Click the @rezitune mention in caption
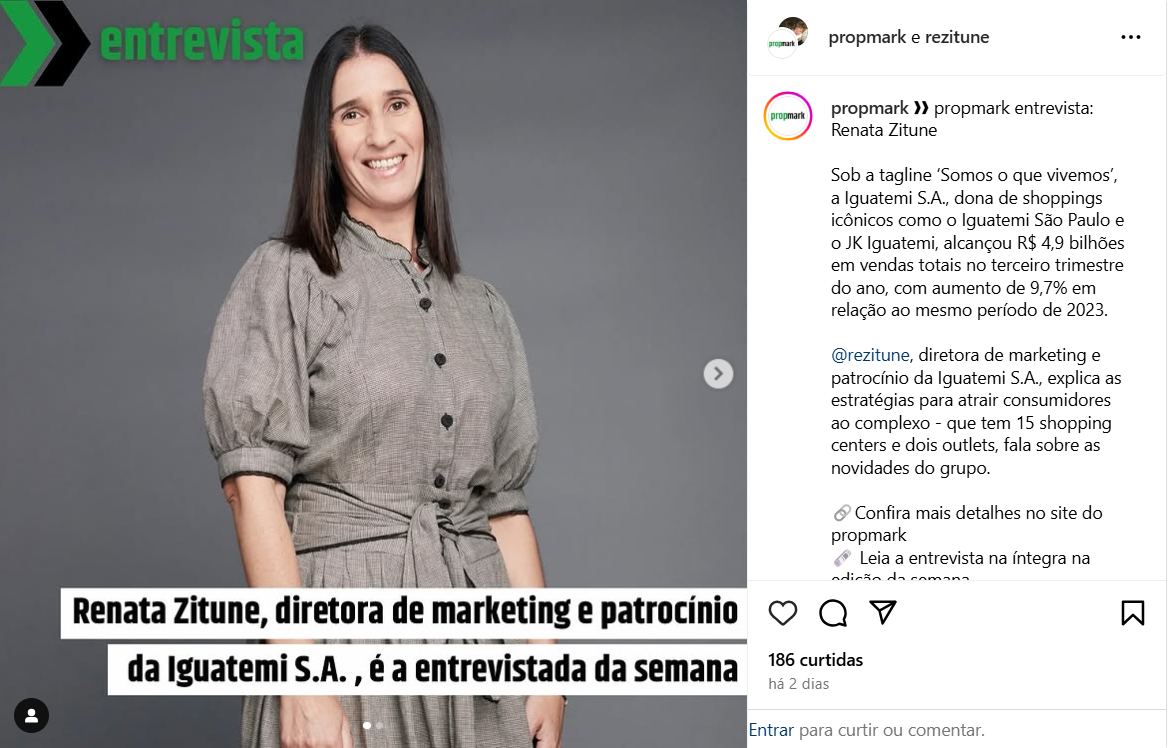Viewport: 1169px width, 748px height. coord(870,355)
